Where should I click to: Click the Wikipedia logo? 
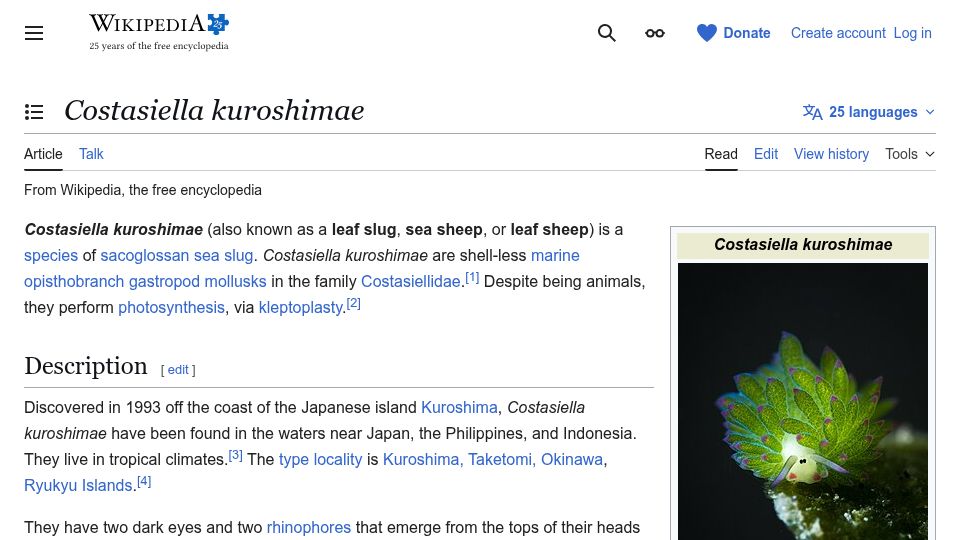click(159, 32)
